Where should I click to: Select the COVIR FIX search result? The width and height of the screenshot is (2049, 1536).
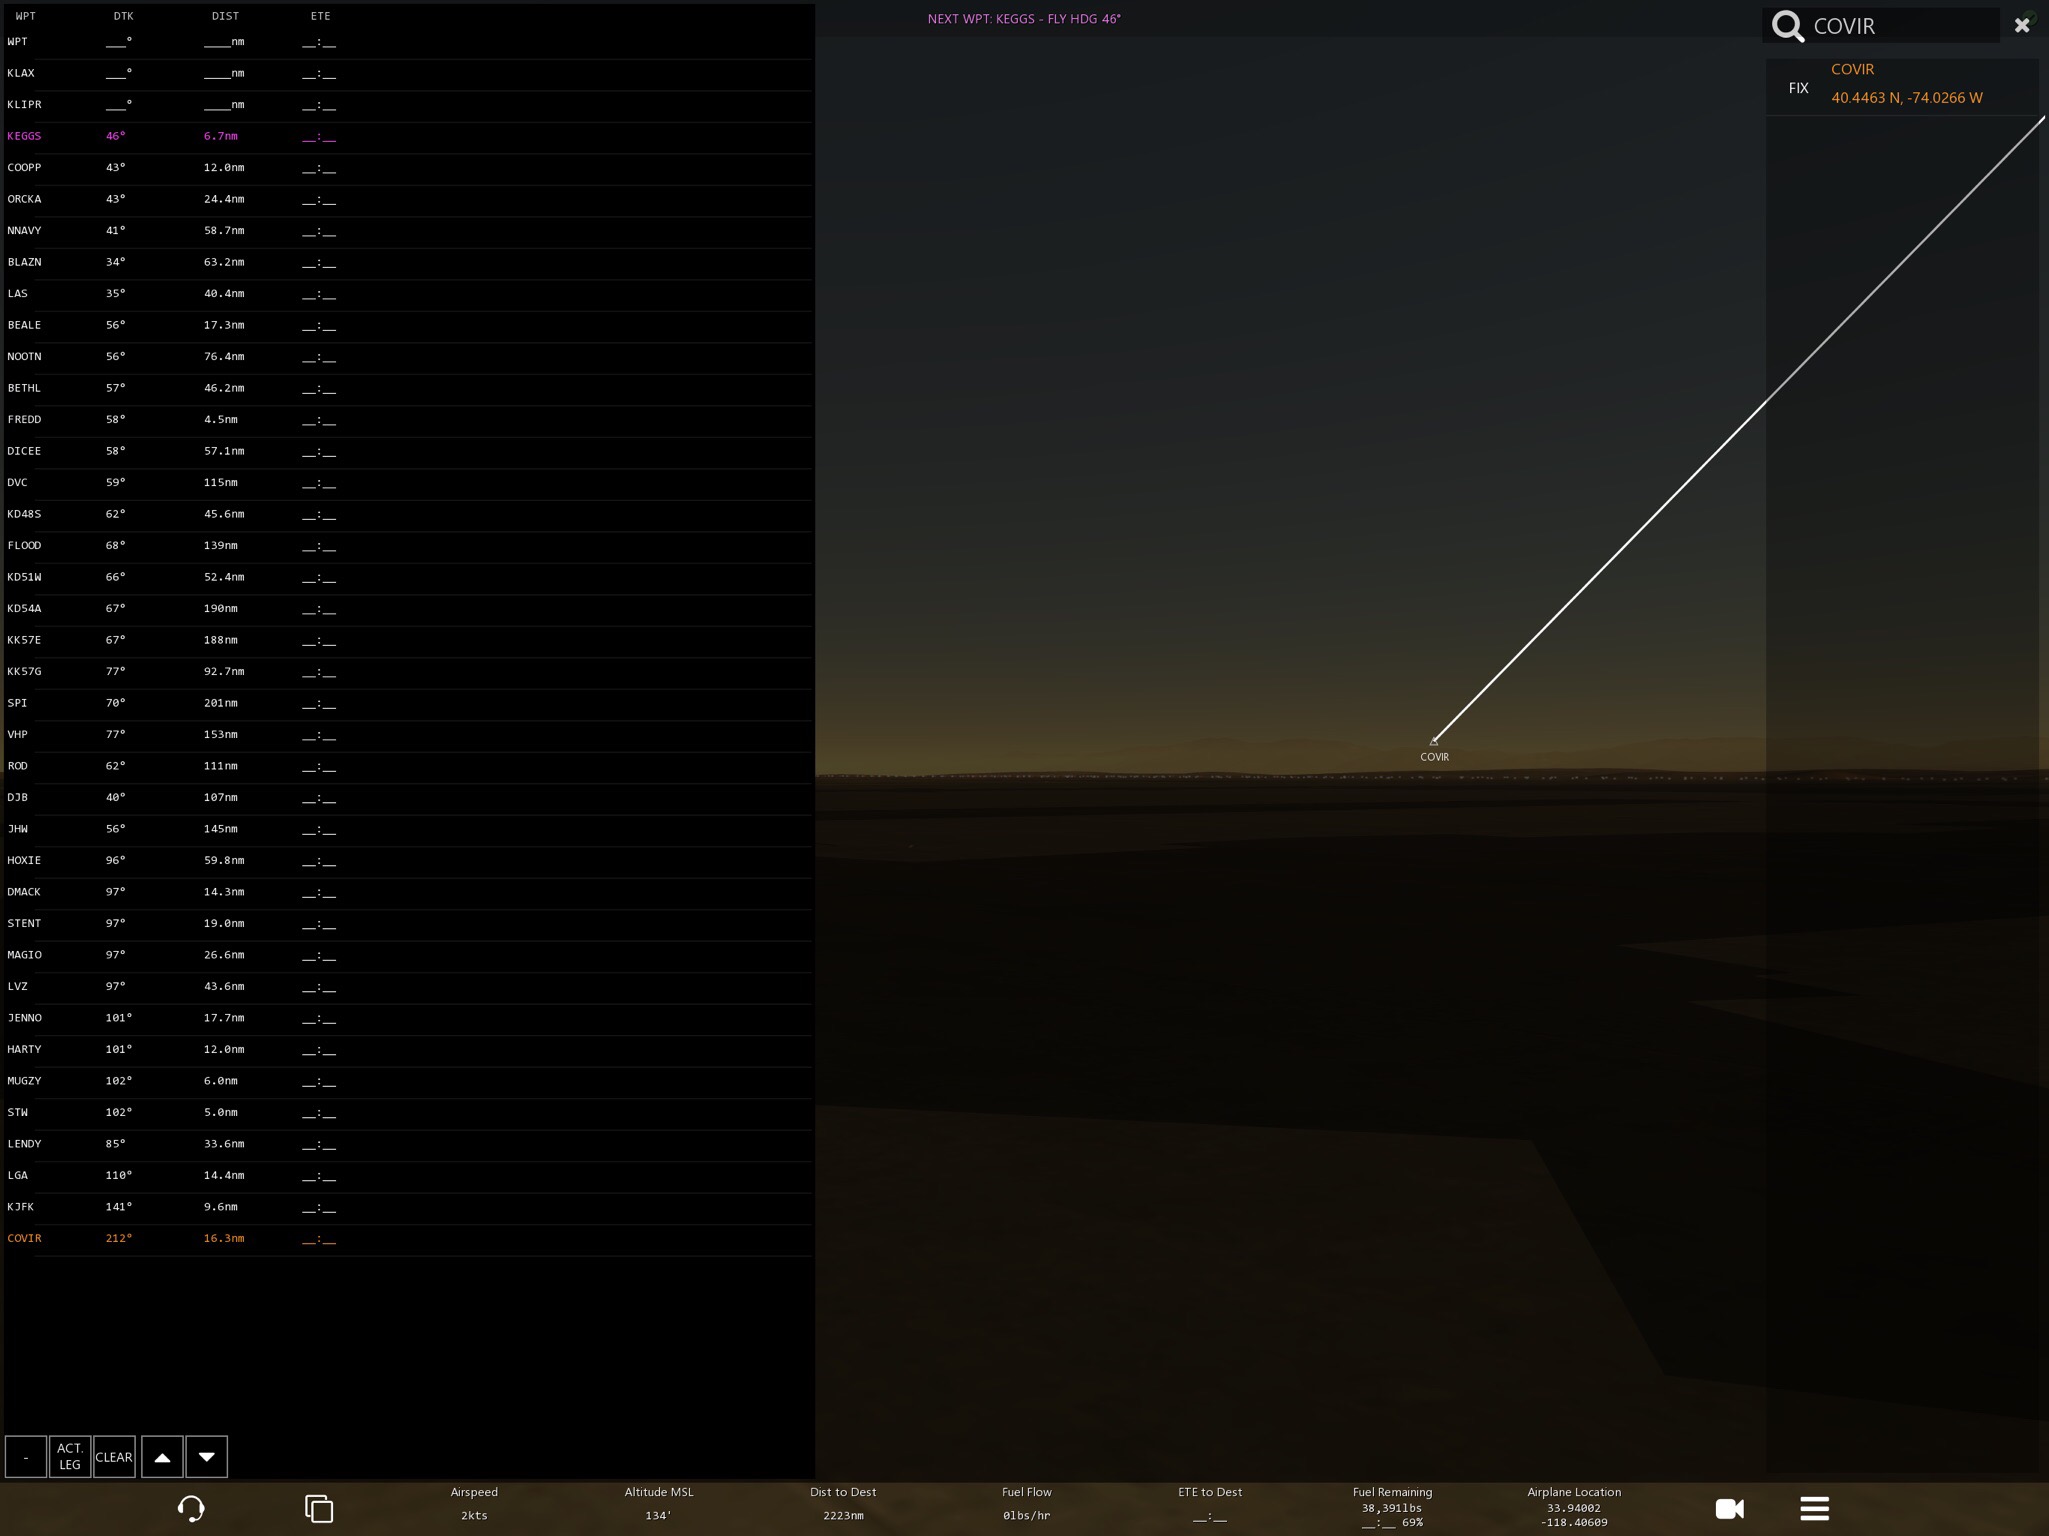coord(1900,85)
